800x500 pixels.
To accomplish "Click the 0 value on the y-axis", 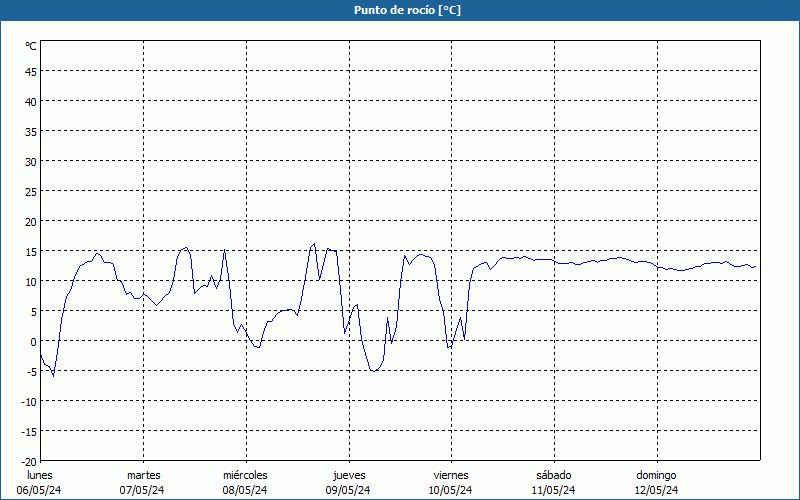I will pos(34,342).
